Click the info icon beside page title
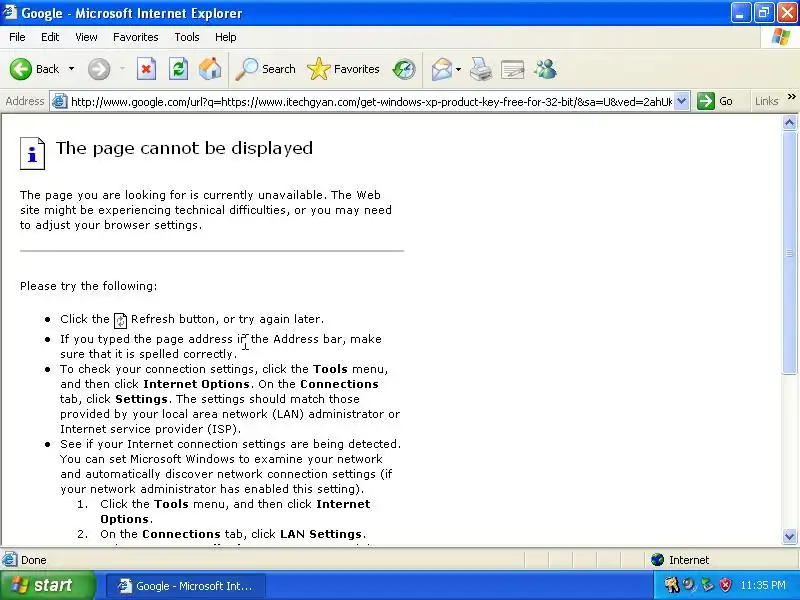The height and width of the screenshot is (600, 800). coord(32,153)
